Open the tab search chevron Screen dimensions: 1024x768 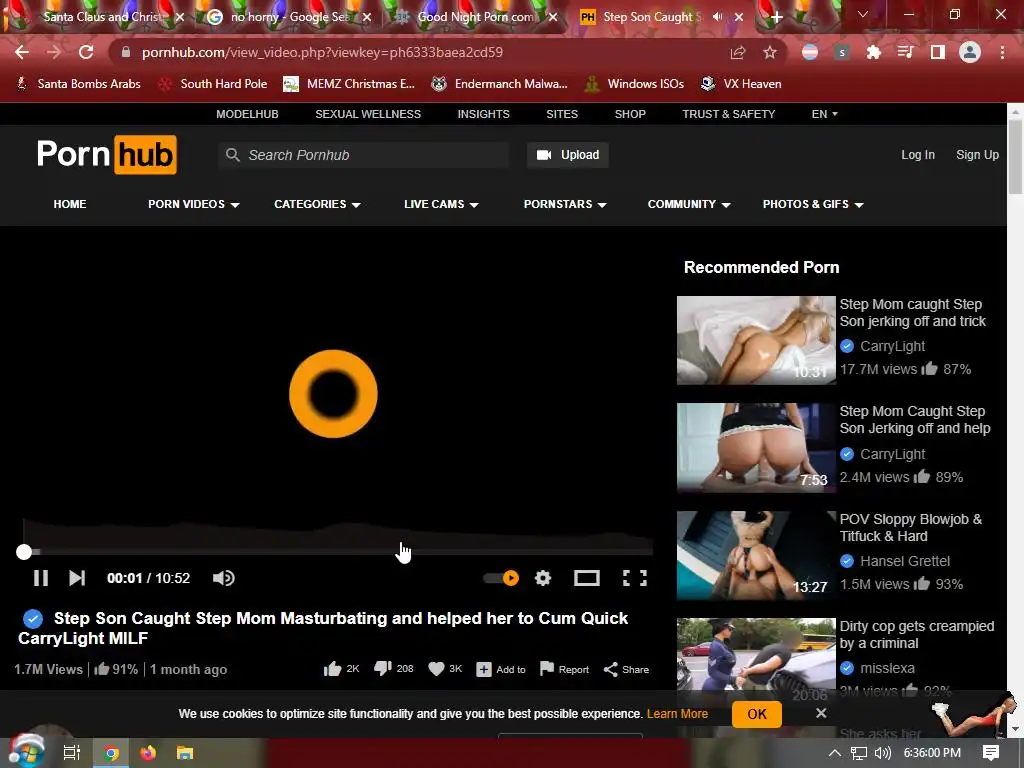pyautogui.click(x=863, y=14)
